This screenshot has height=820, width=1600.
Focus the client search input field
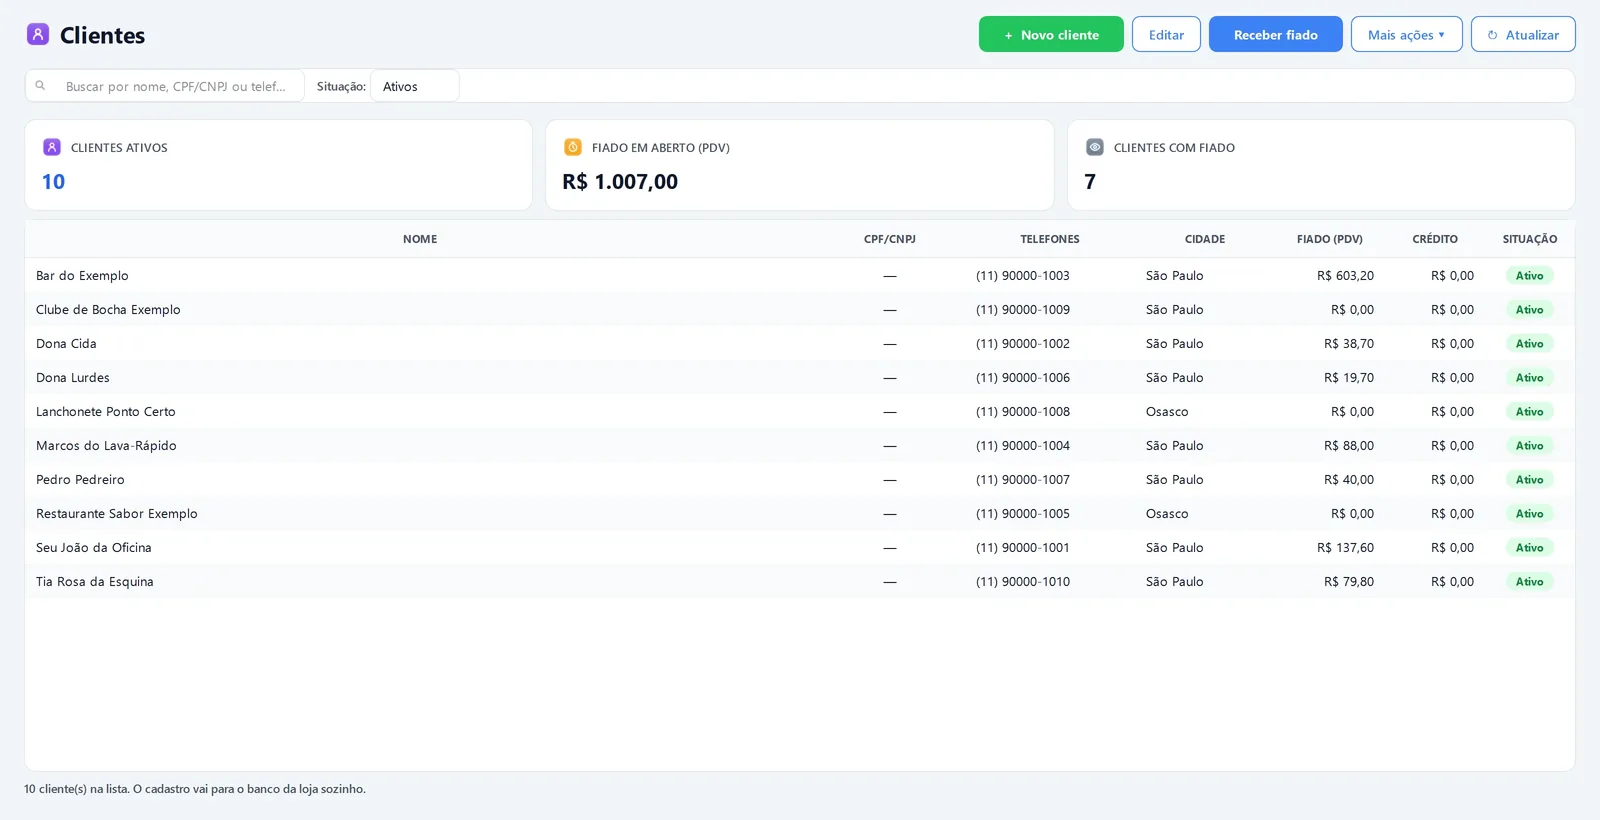pyautogui.click(x=165, y=86)
